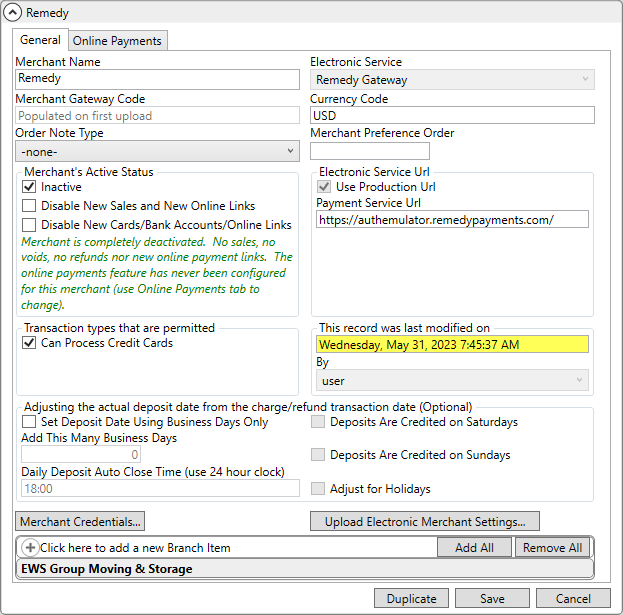Open the Electronic Service dropdown
The height and width of the screenshot is (615, 623).
tap(452, 79)
